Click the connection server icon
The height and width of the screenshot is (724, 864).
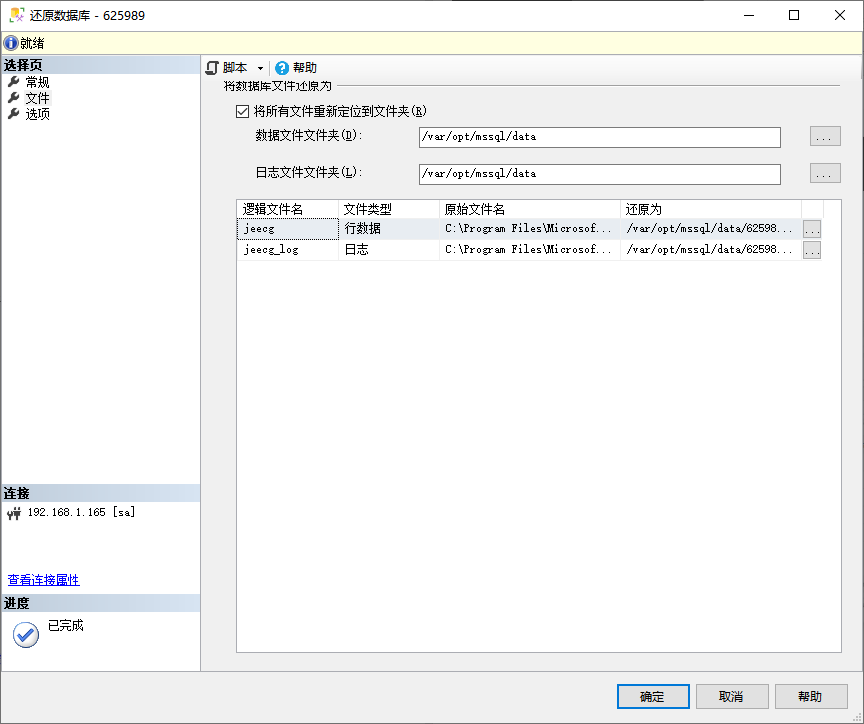coord(14,513)
